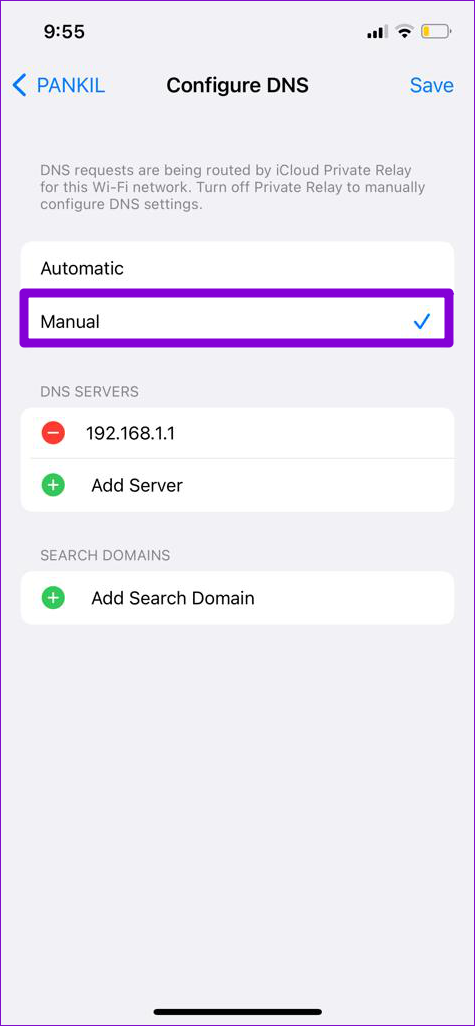Screen dimensions: 475x1026
Task: Select the Manual DNS option
Action: 237,321
